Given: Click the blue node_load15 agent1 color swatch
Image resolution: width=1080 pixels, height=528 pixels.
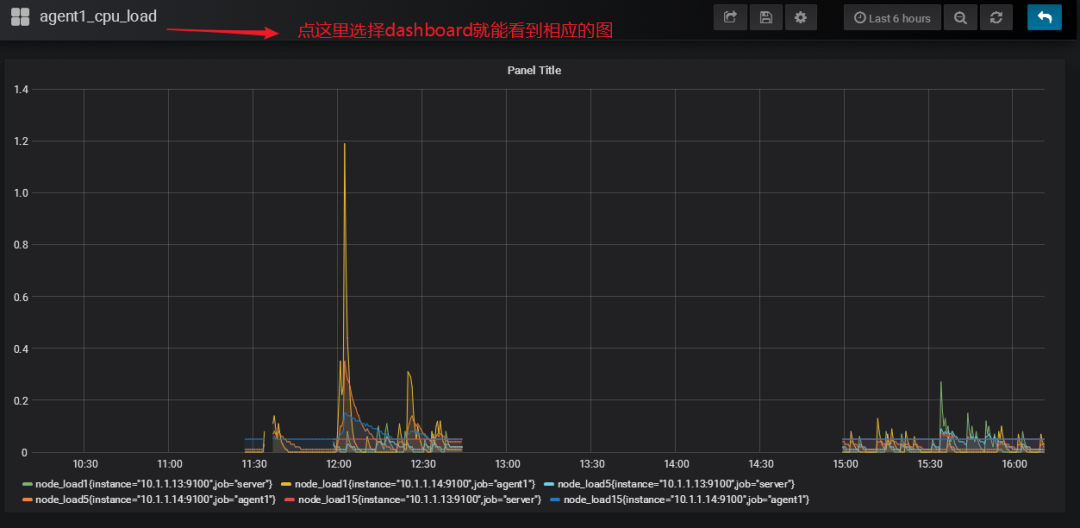Looking at the screenshot, I should pos(556,499).
